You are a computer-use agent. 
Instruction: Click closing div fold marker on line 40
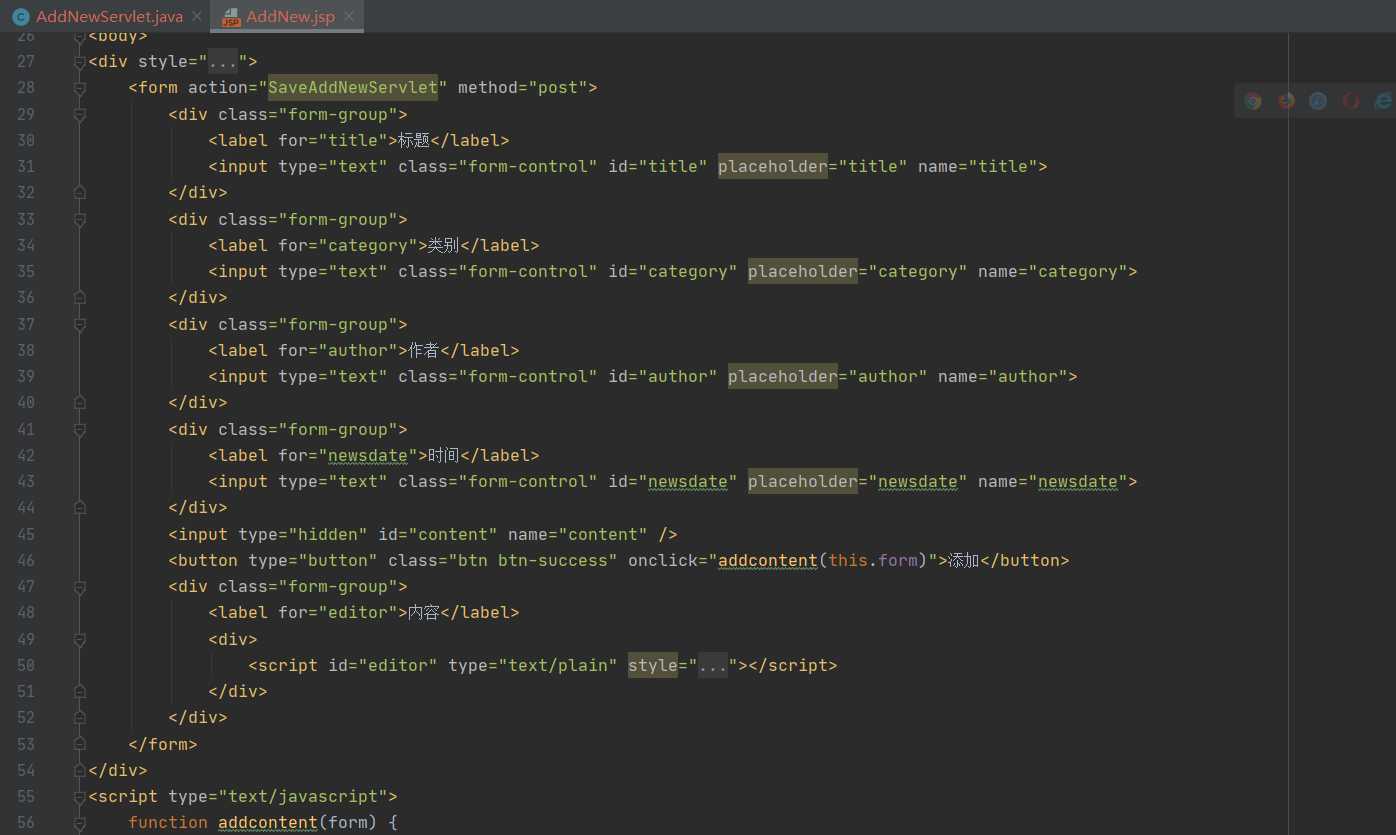coord(80,402)
